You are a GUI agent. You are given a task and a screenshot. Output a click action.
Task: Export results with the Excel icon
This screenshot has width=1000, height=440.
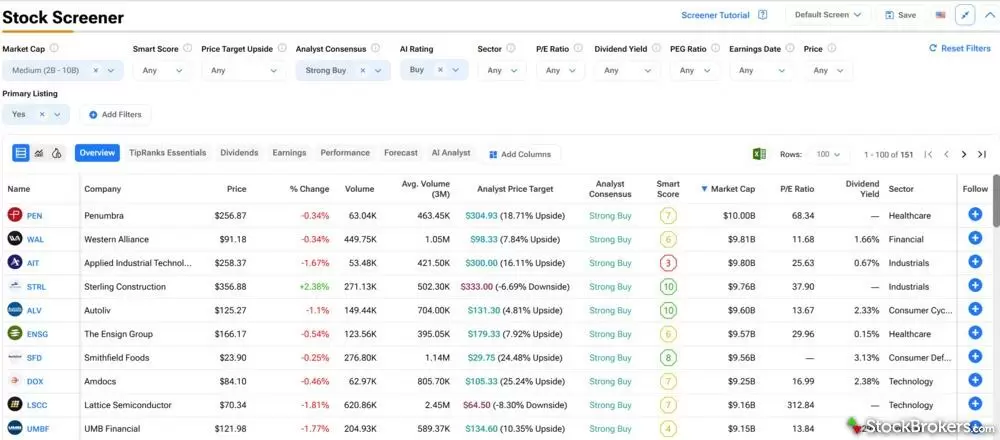click(x=759, y=154)
